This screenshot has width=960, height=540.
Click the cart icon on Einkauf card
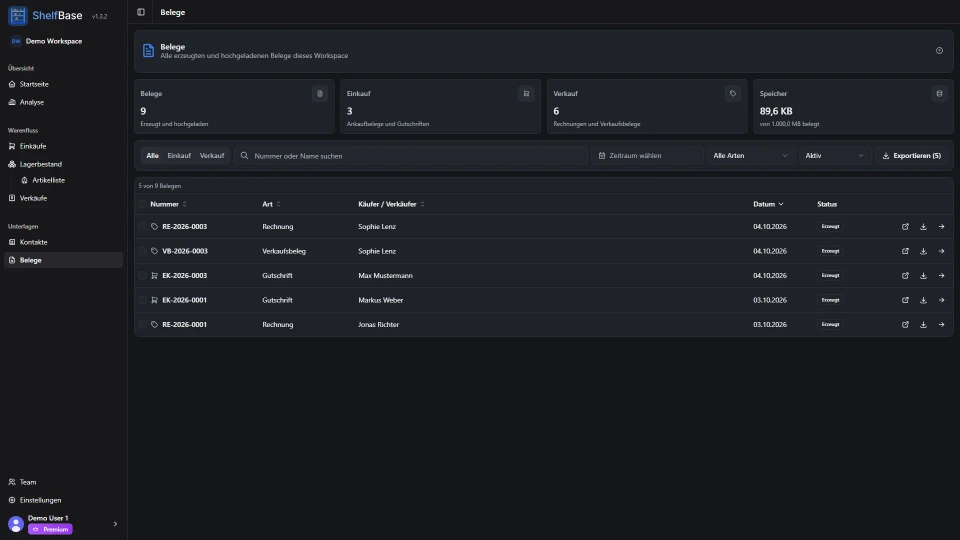(x=526, y=94)
